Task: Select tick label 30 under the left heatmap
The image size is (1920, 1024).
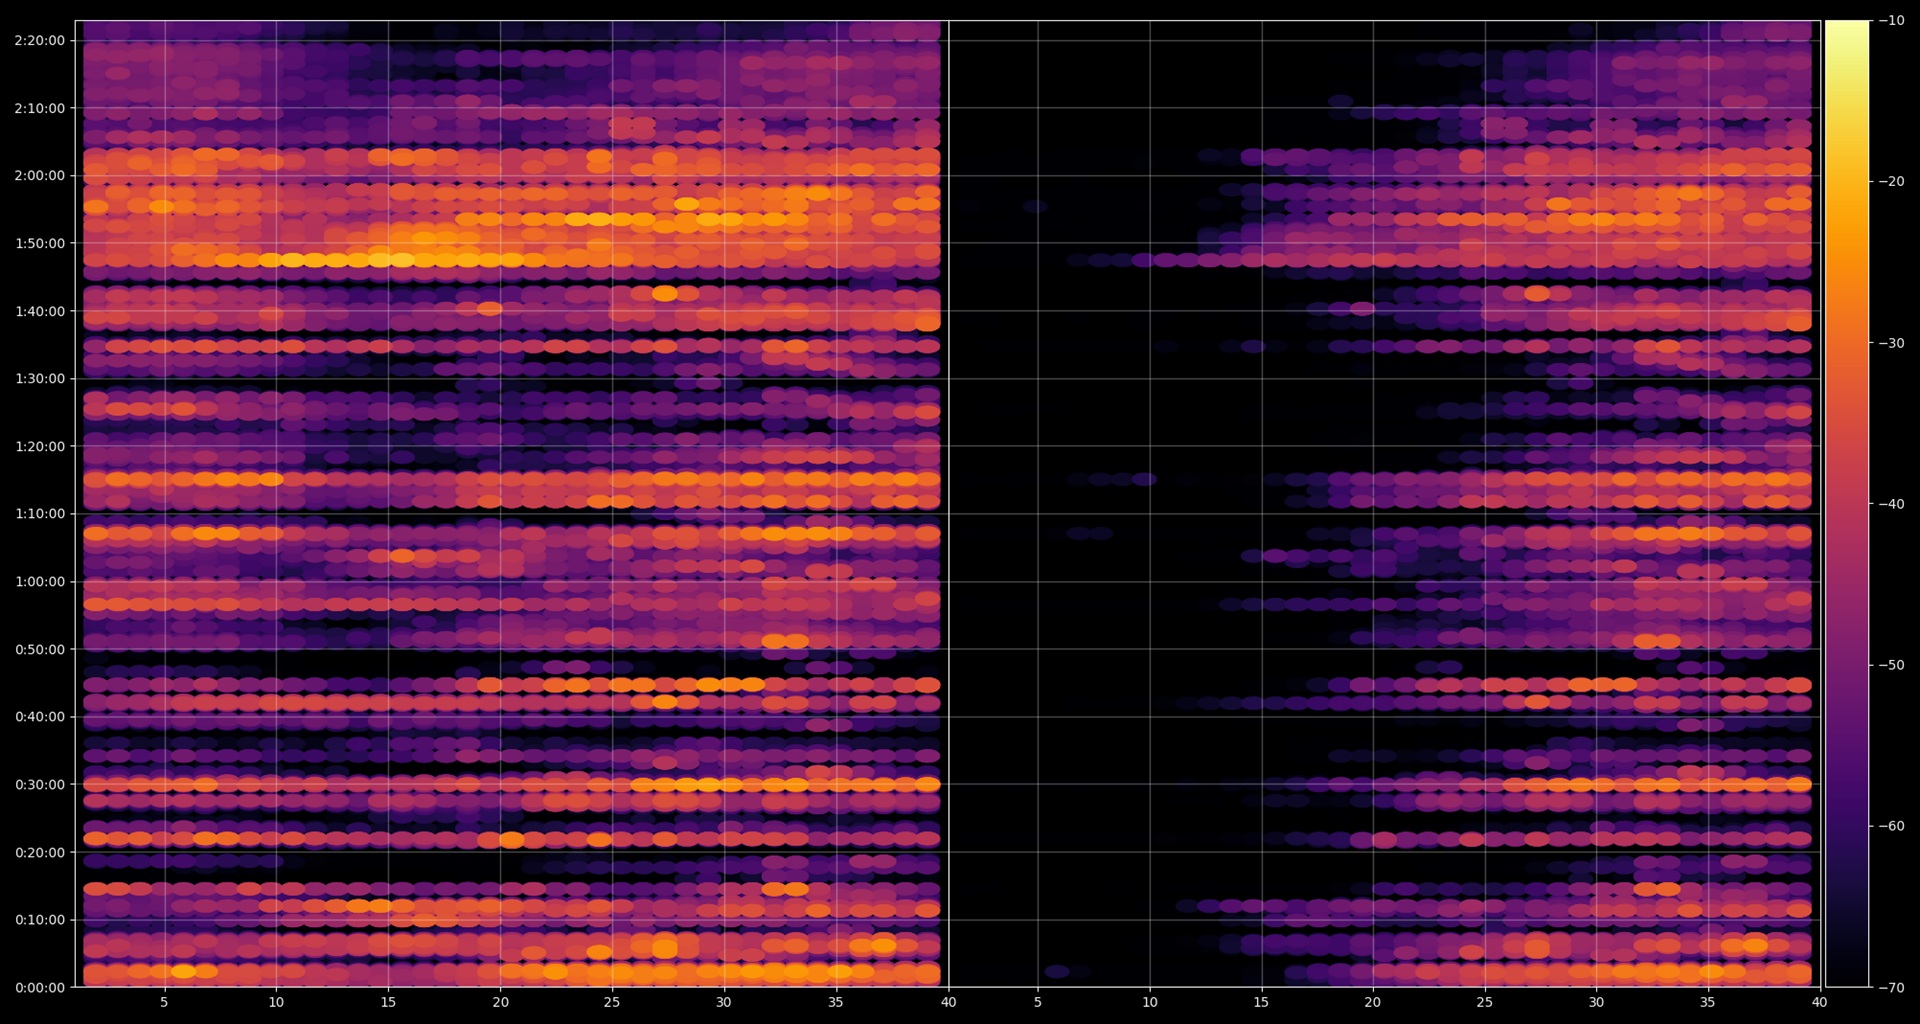Action: pos(724,1002)
